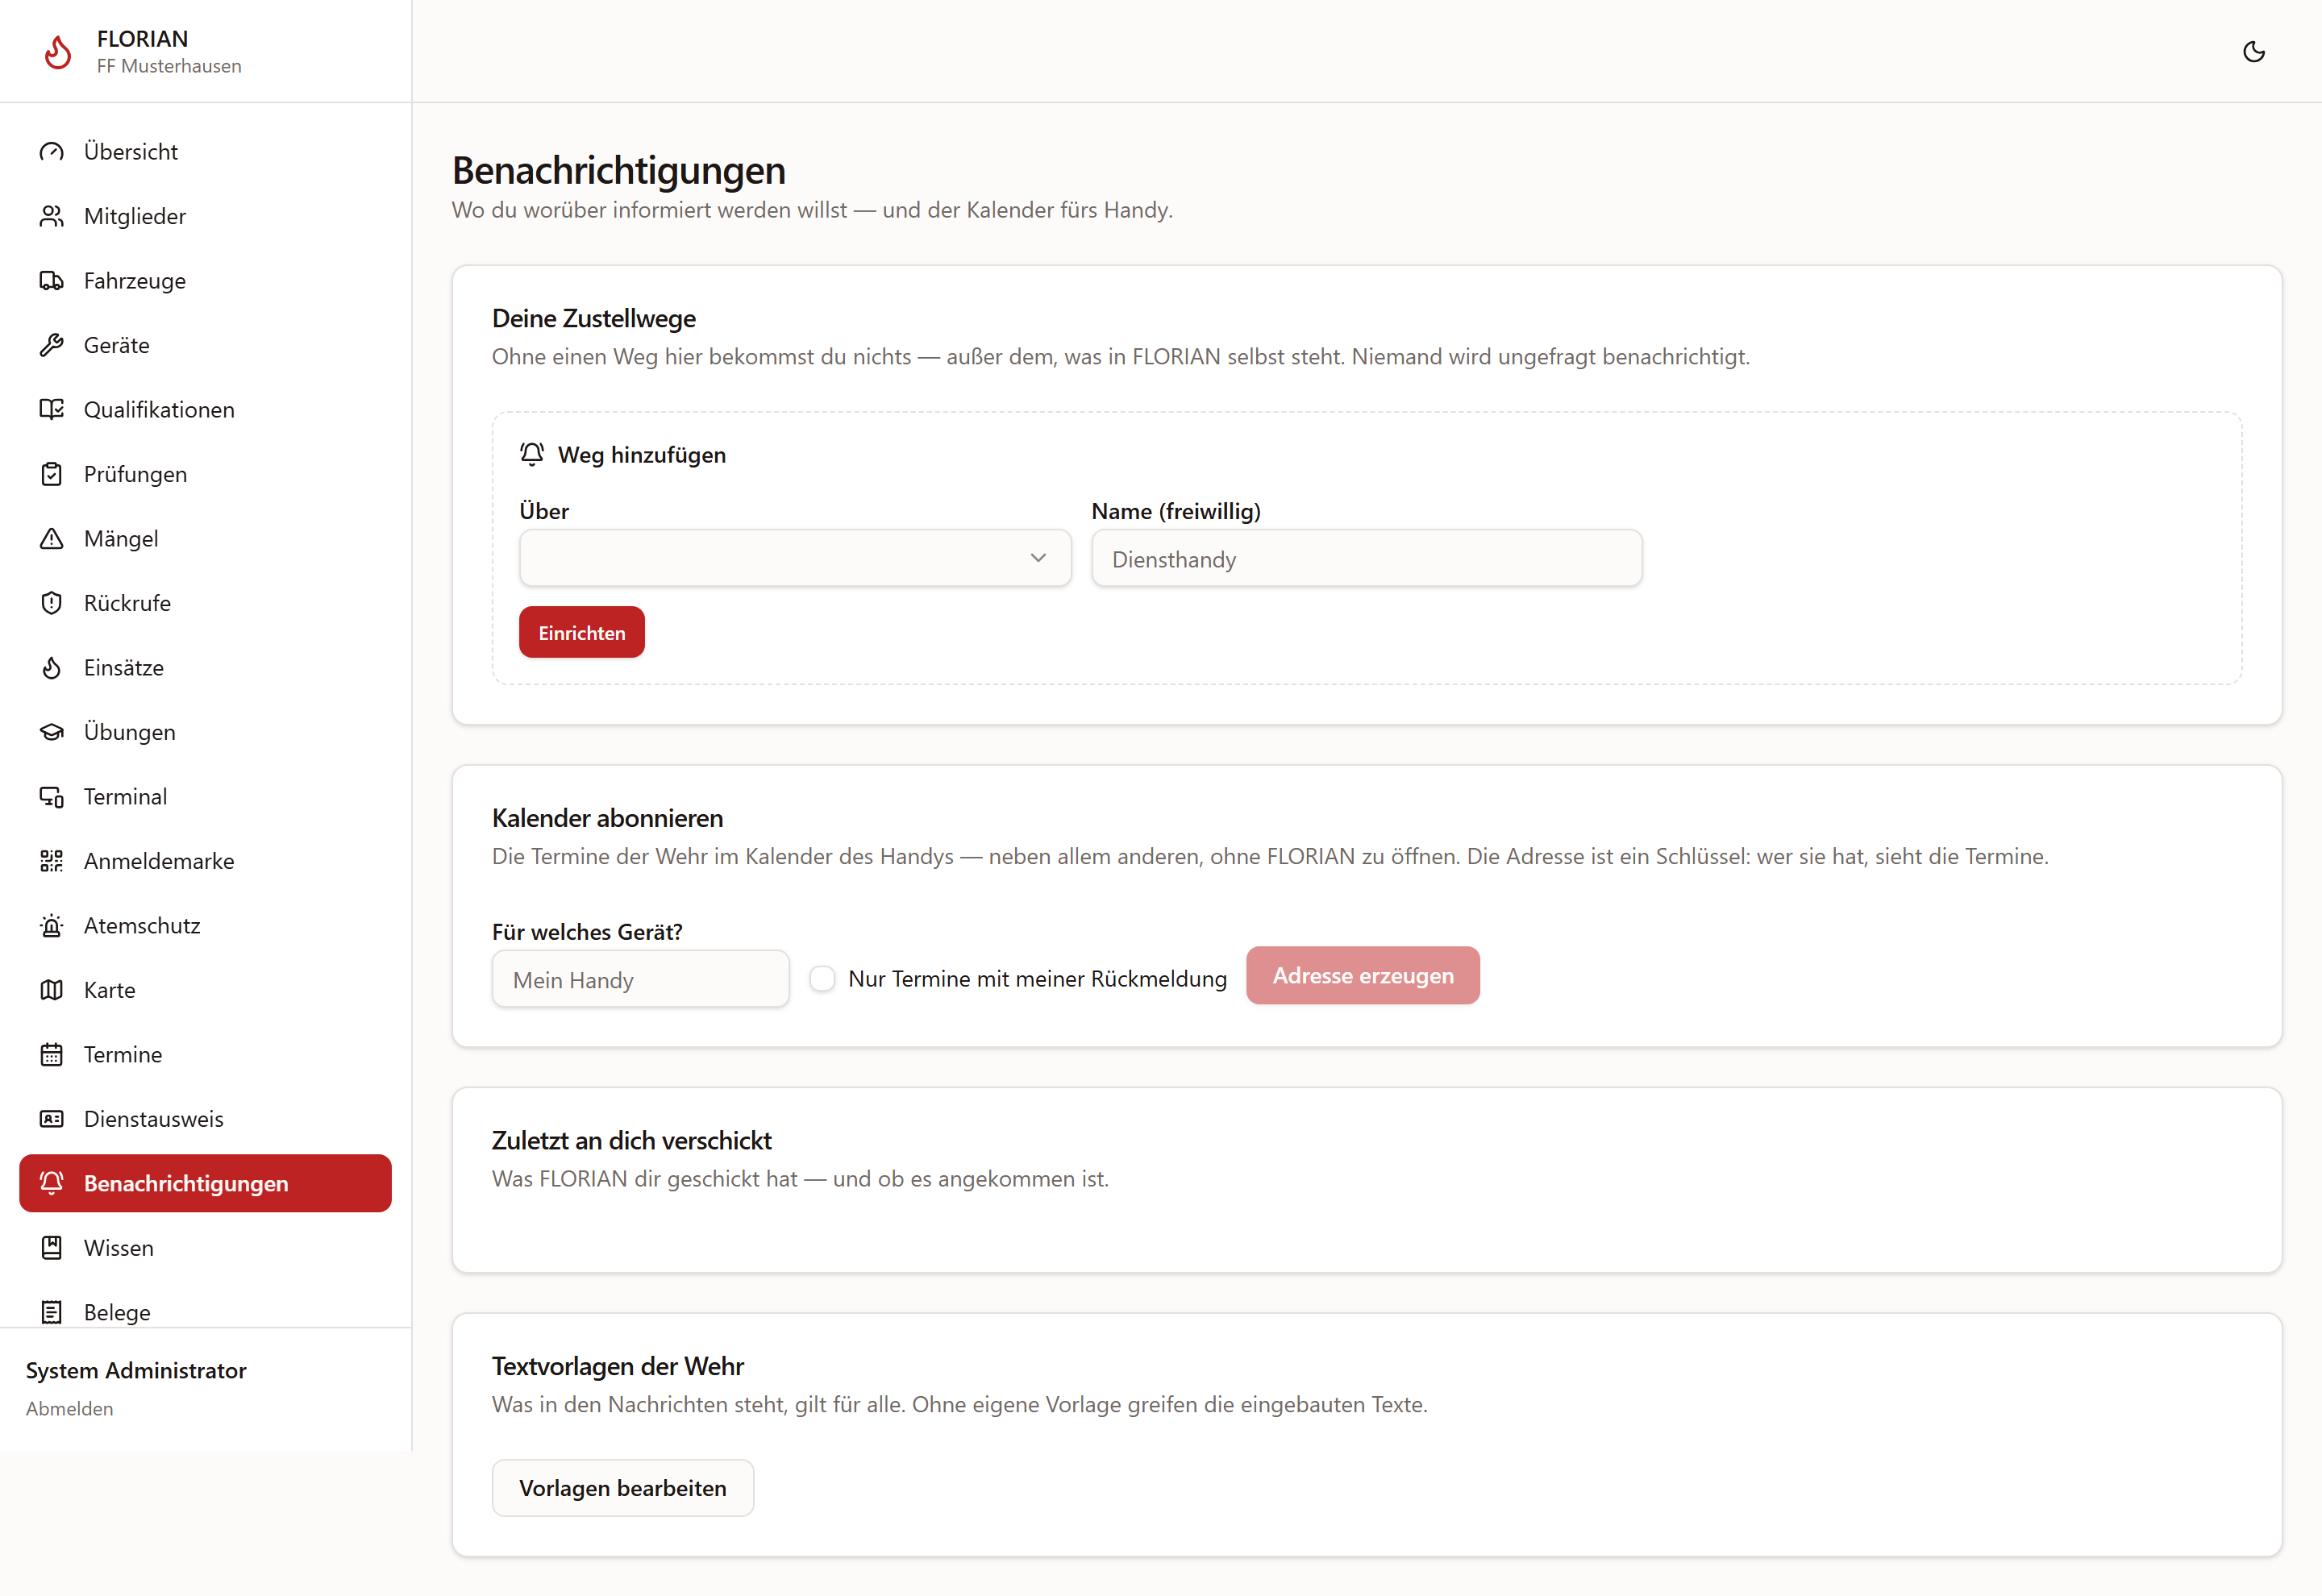The height and width of the screenshot is (1596, 2322).
Task: Open Fahrzeuge via truck icon
Action: click(x=51, y=280)
